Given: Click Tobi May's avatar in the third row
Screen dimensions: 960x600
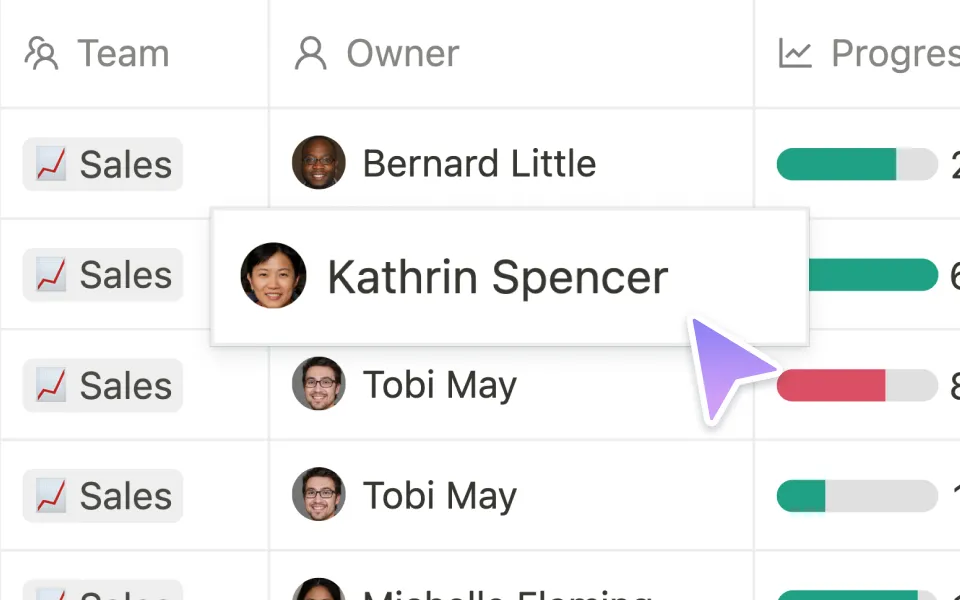Looking at the screenshot, I should click(x=318, y=385).
